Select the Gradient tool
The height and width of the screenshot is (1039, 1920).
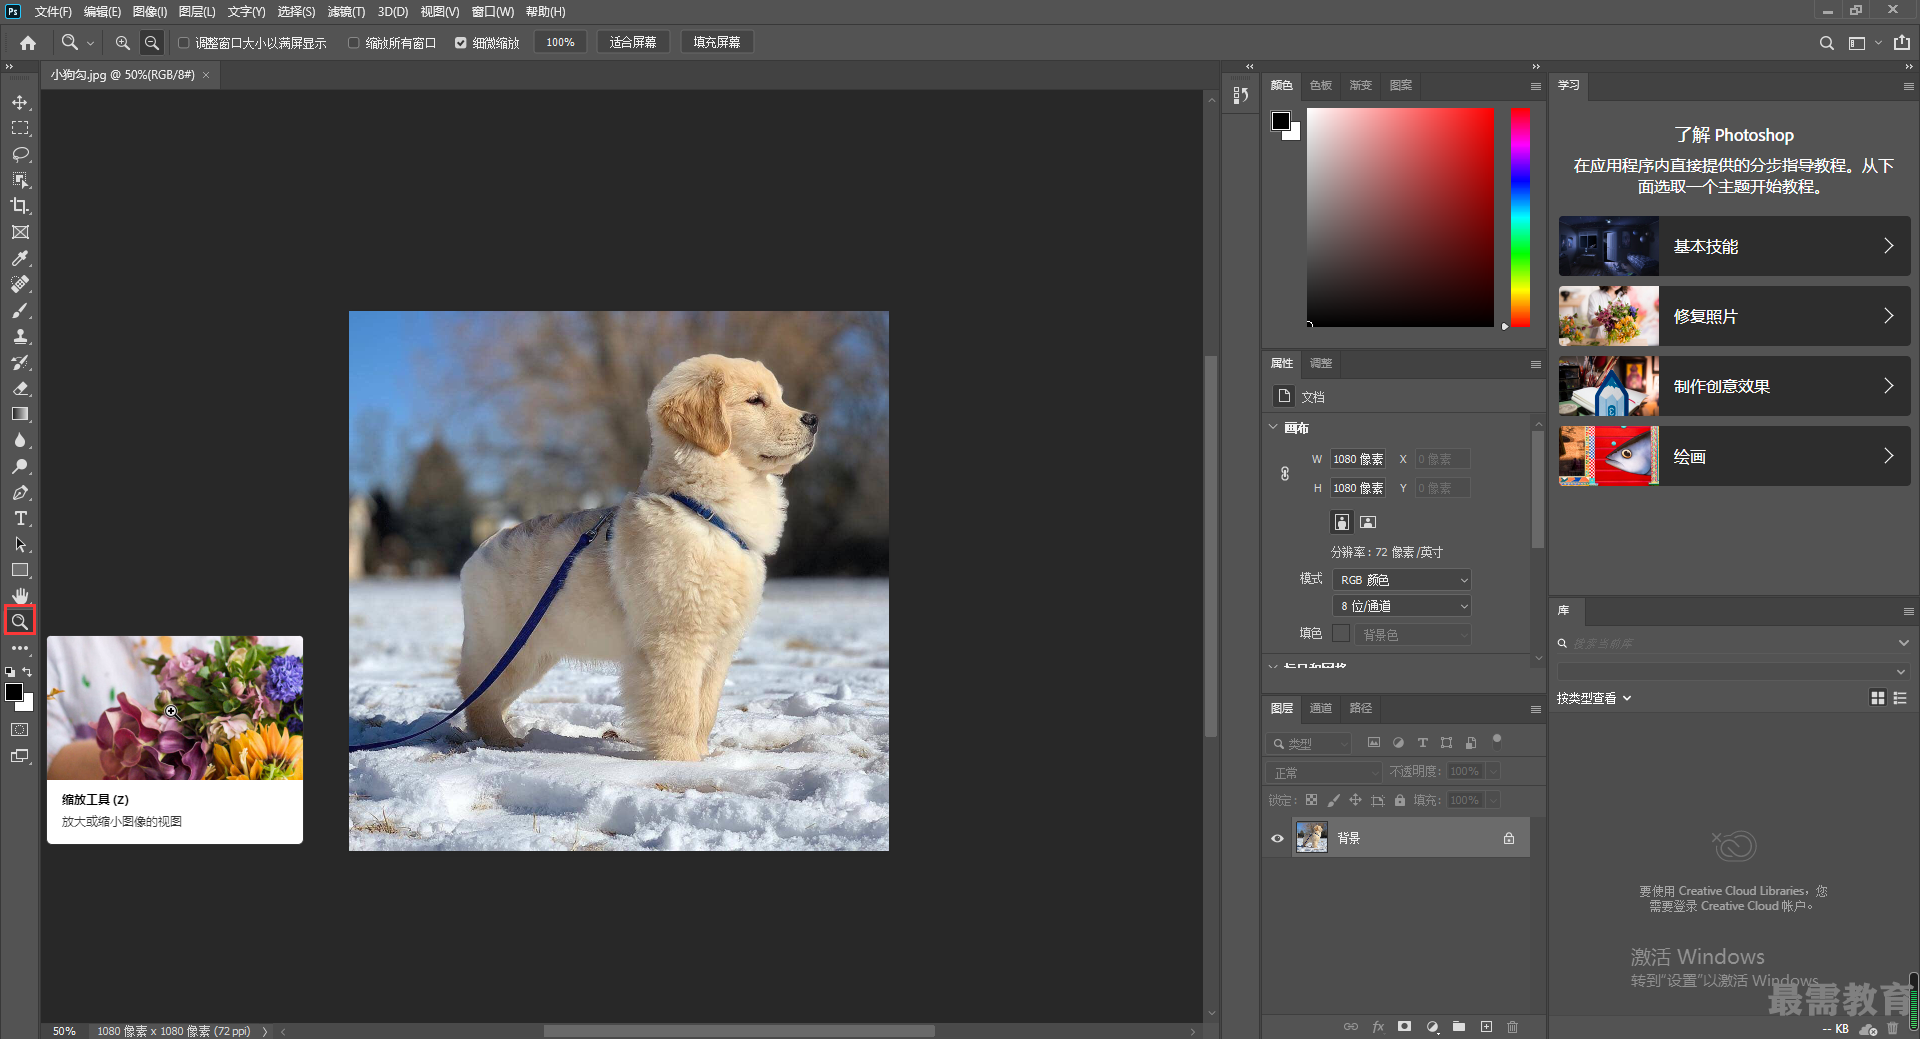pos(20,414)
